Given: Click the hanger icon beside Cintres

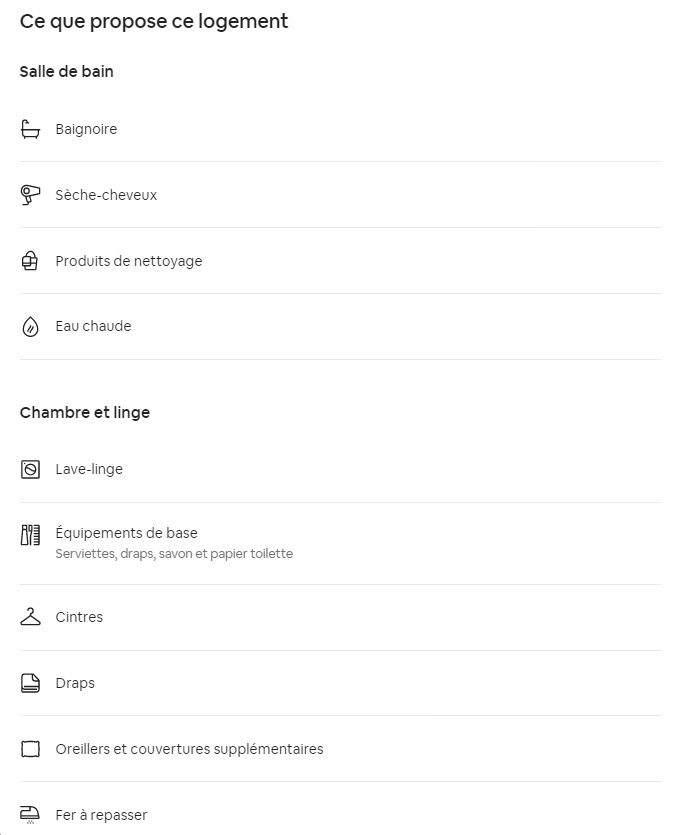Looking at the screenshot, I should click(x=30, y=617).
